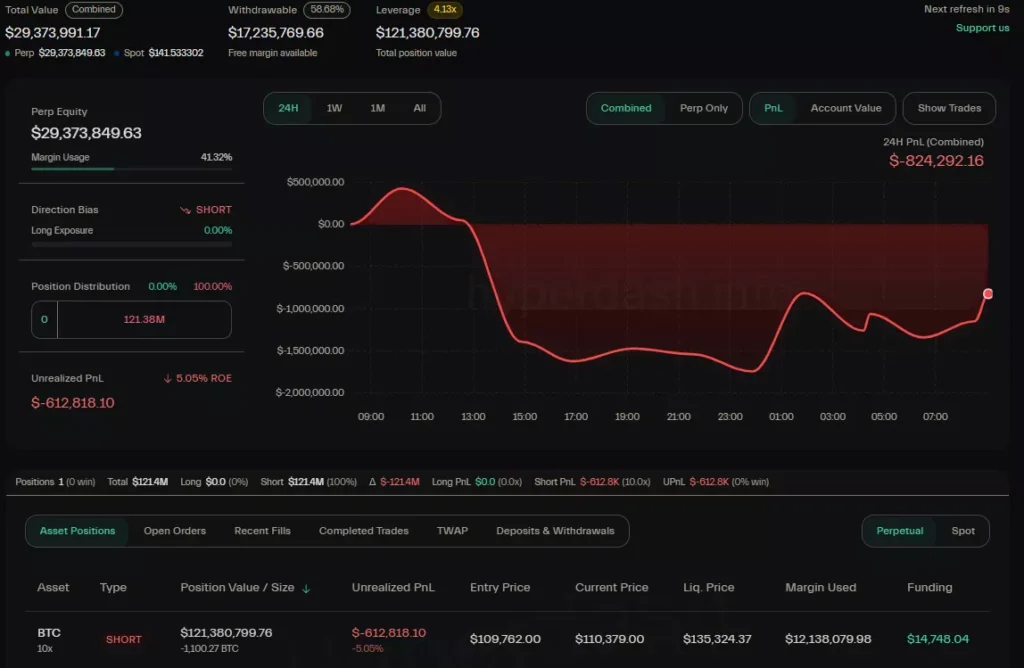Select the 1M time range
The height and width of the screenshot is (668, 1024).
pyautogui.click(x=377, y=108)
